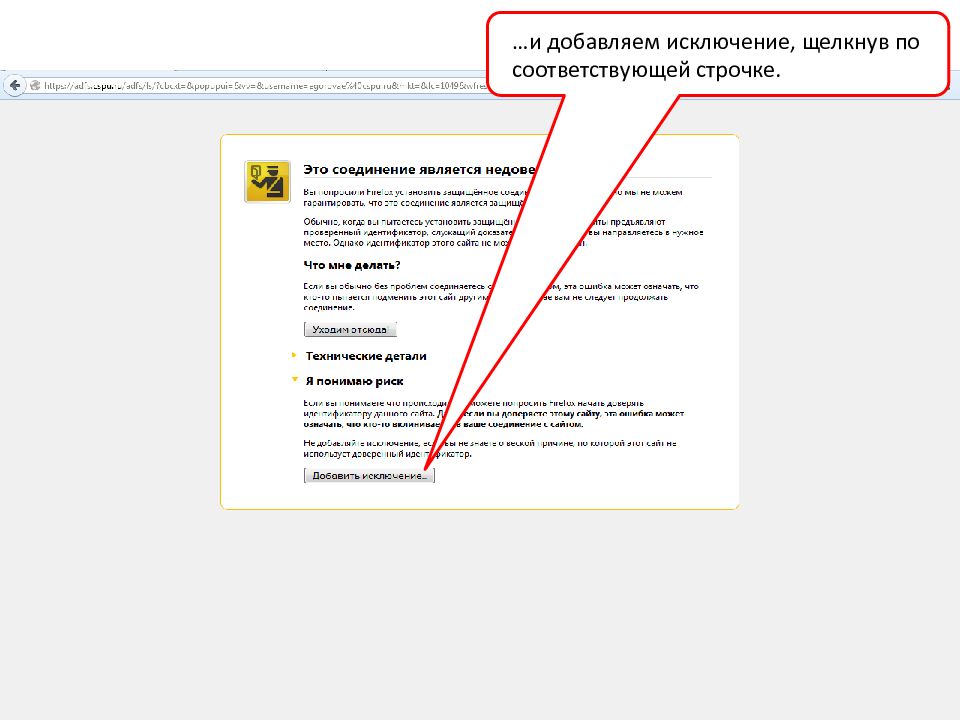Click the "Я понимаю риск" heading text
The height and width of the screenshot is (720, 960).
(x=354, y=381)
